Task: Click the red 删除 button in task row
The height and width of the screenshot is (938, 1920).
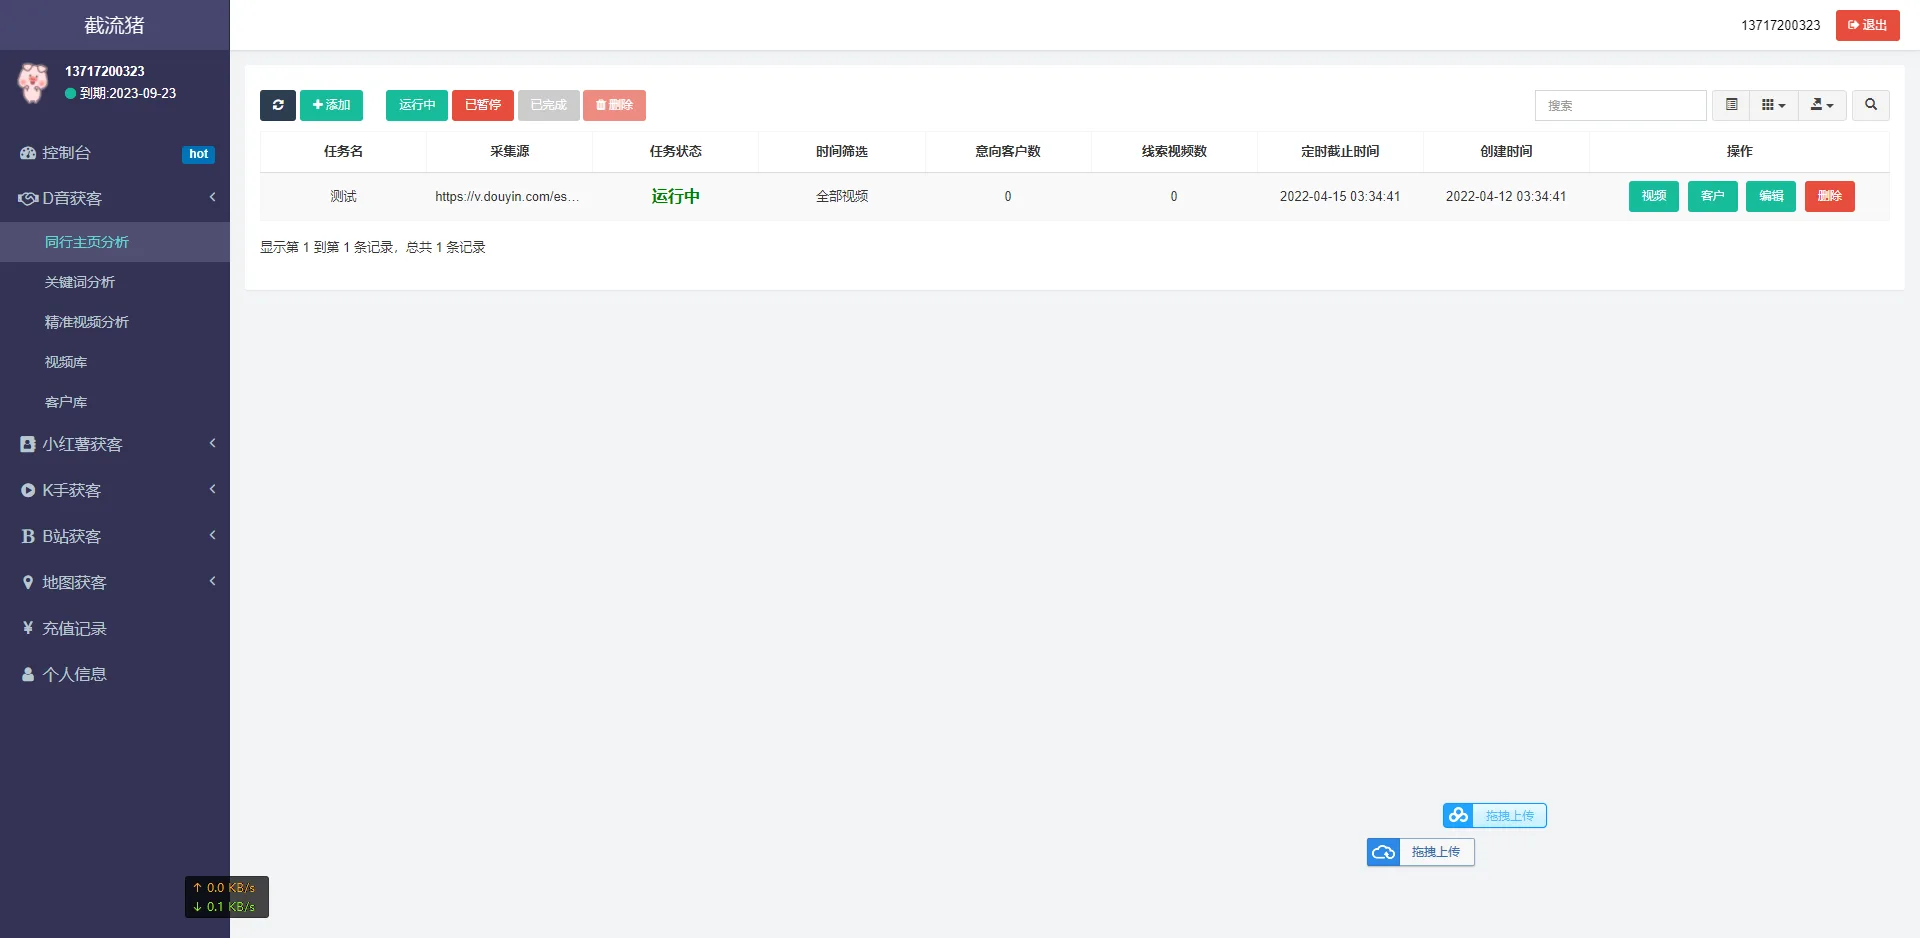Action: click(1829, 196)
